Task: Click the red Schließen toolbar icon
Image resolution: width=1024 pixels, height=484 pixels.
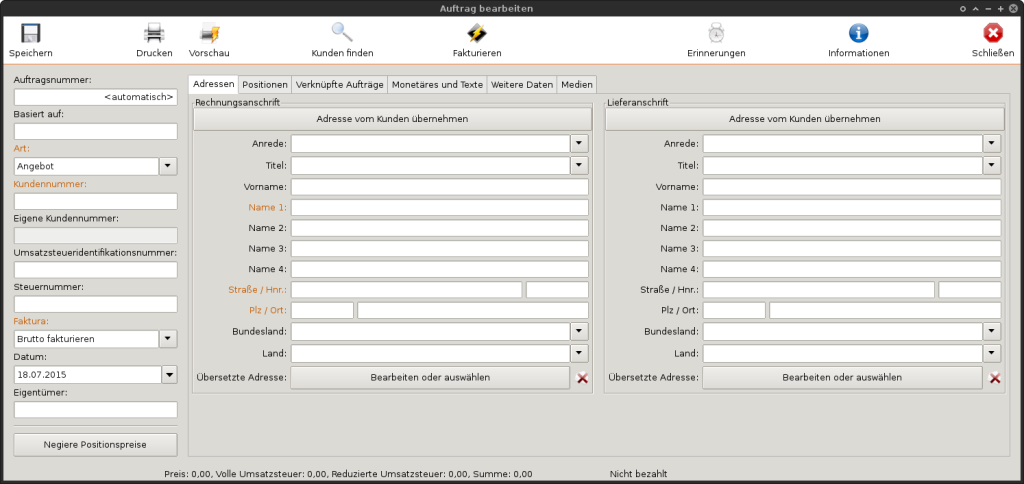Action: click(993, 33)
